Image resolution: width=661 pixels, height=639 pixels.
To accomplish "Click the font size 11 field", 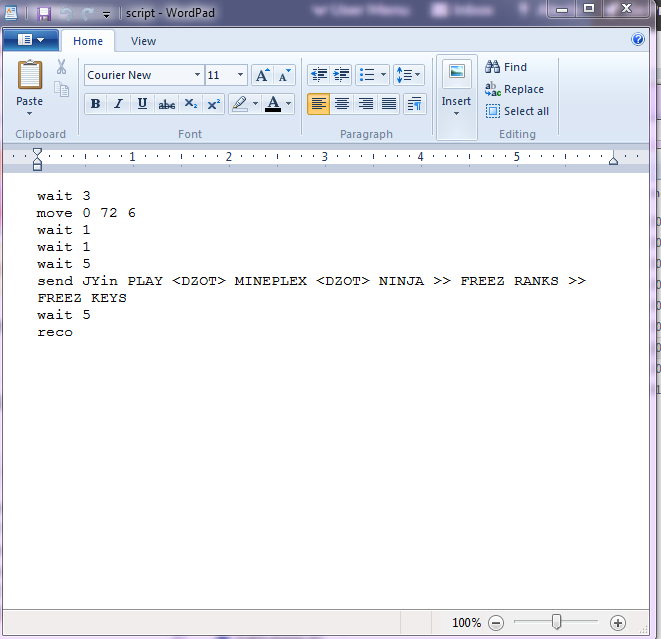I will pos(220,75).
